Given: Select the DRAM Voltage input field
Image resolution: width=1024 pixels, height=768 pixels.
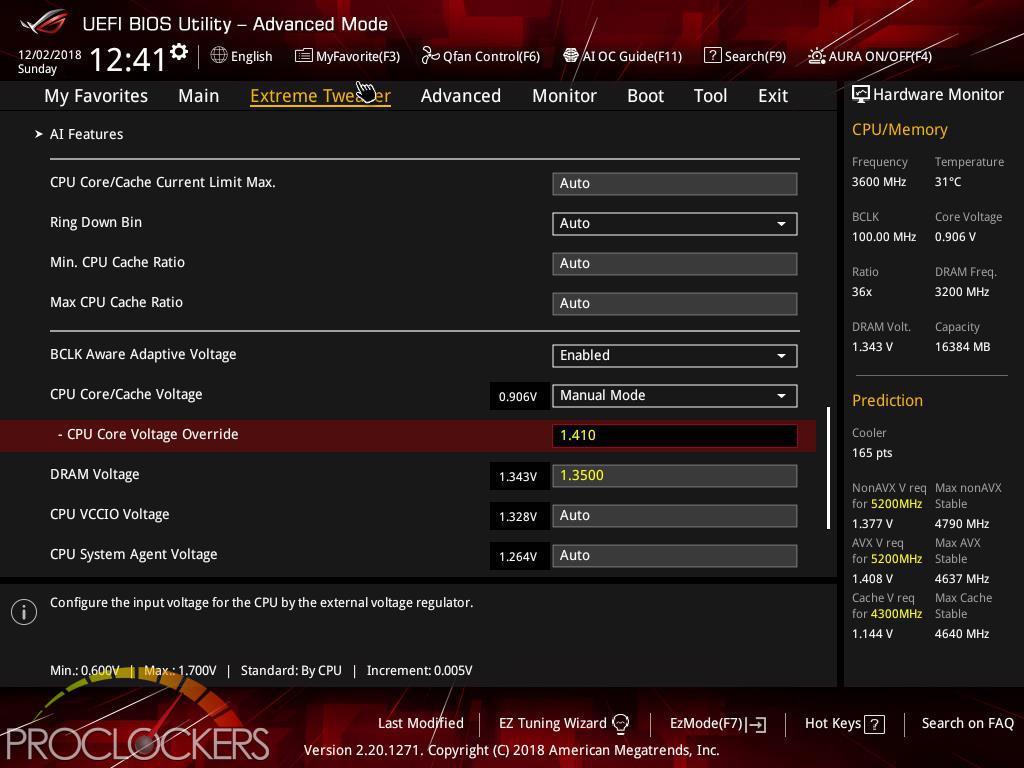Looking at the screenshot, I should [x=675, y=475].
